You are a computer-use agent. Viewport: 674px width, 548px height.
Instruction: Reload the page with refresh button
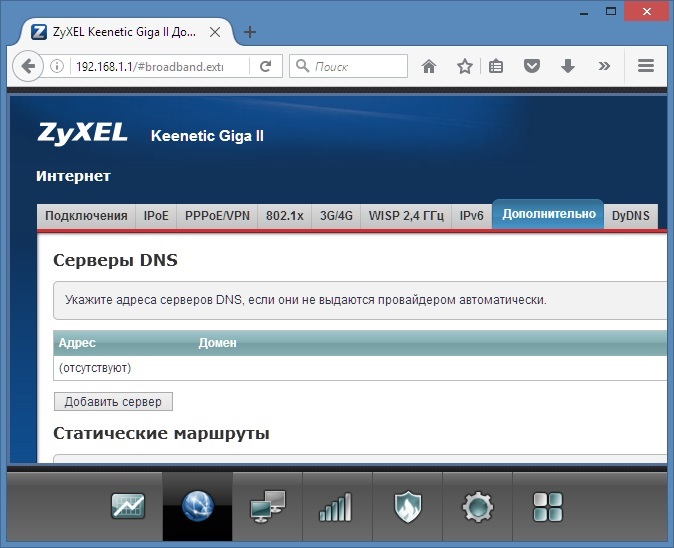pyautogui.click(x=266, y=66)
